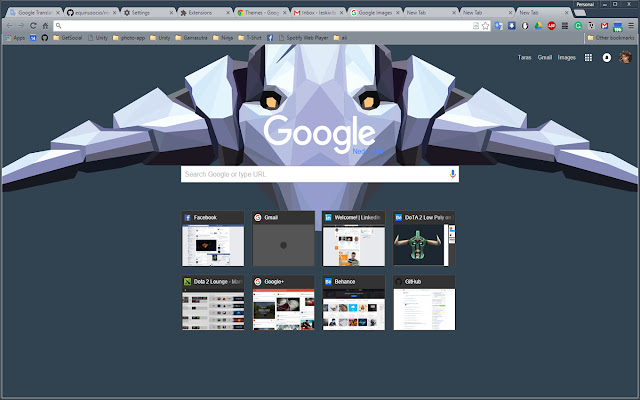This screenshot has height=400, width=640.
Task: Open the calendar extension with green badge
Action: click(618, 27)
